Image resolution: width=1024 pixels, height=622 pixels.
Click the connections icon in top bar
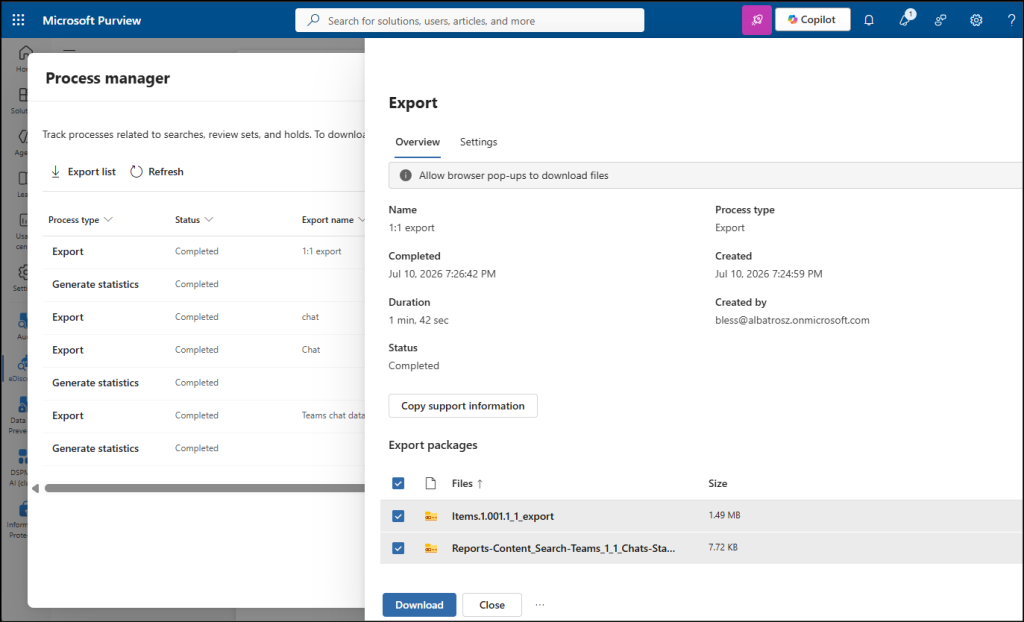[940, 20]
